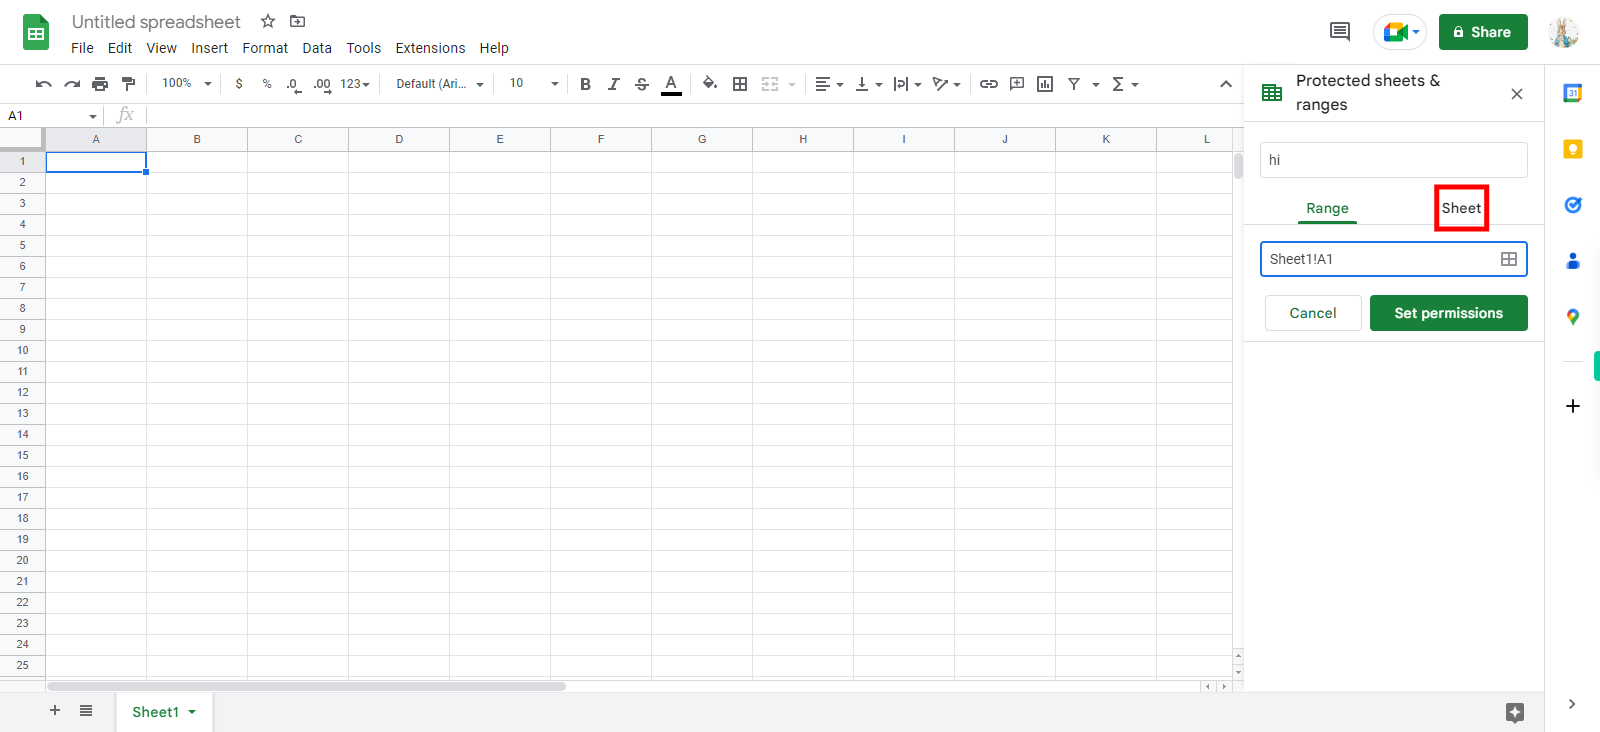Click the Redo icon
Screen dimensions: 1600x732
[72, 84]
